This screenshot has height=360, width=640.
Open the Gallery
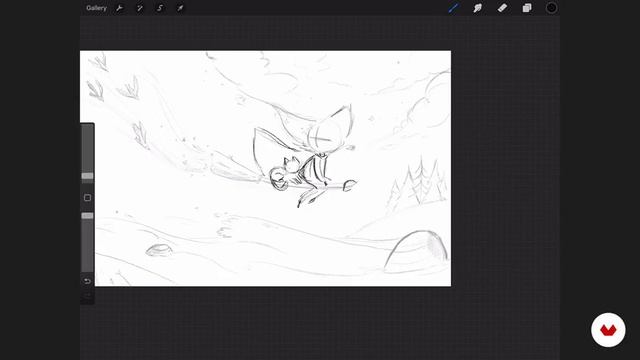[x=96, y=8]
